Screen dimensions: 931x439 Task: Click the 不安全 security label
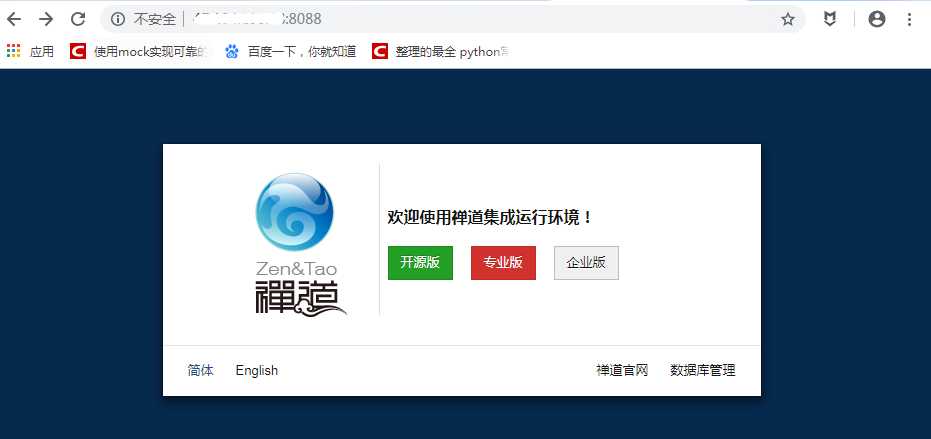(154, 20)
